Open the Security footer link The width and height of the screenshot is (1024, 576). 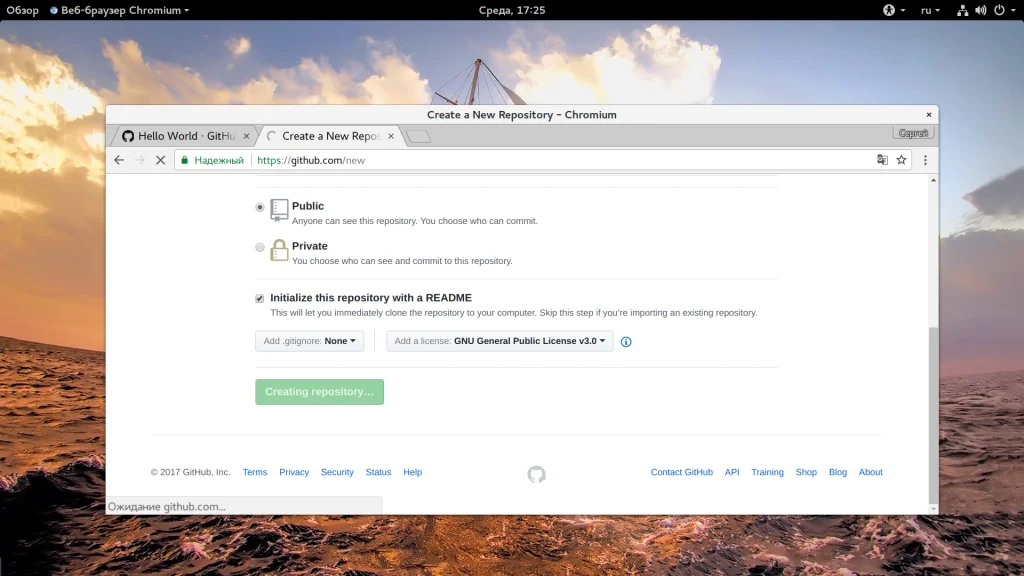pyautogui.click(x=337, y=472)
